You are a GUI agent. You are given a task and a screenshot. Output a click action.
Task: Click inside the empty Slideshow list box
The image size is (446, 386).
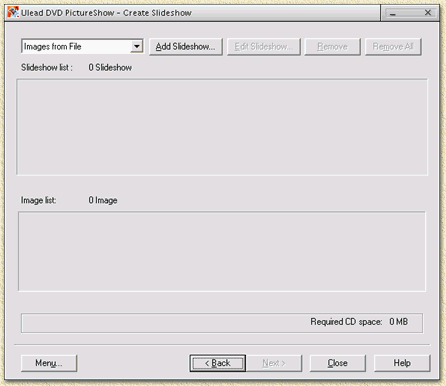pyautogui.click(x=222, y=127)
